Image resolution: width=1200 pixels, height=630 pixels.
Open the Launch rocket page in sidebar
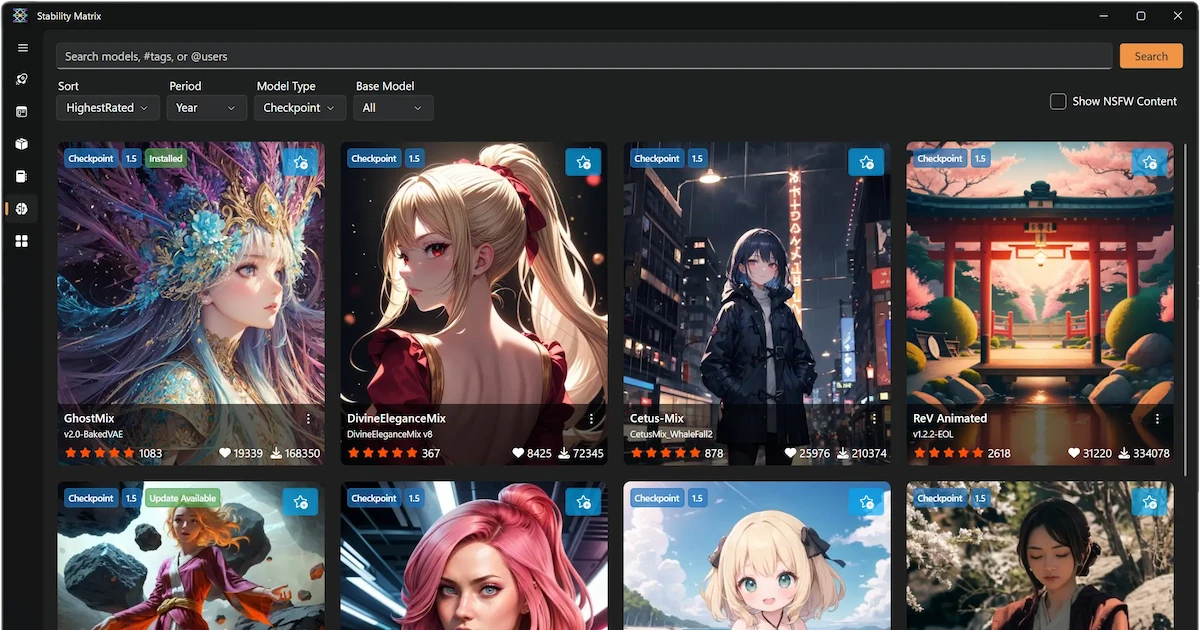point(22,79)
